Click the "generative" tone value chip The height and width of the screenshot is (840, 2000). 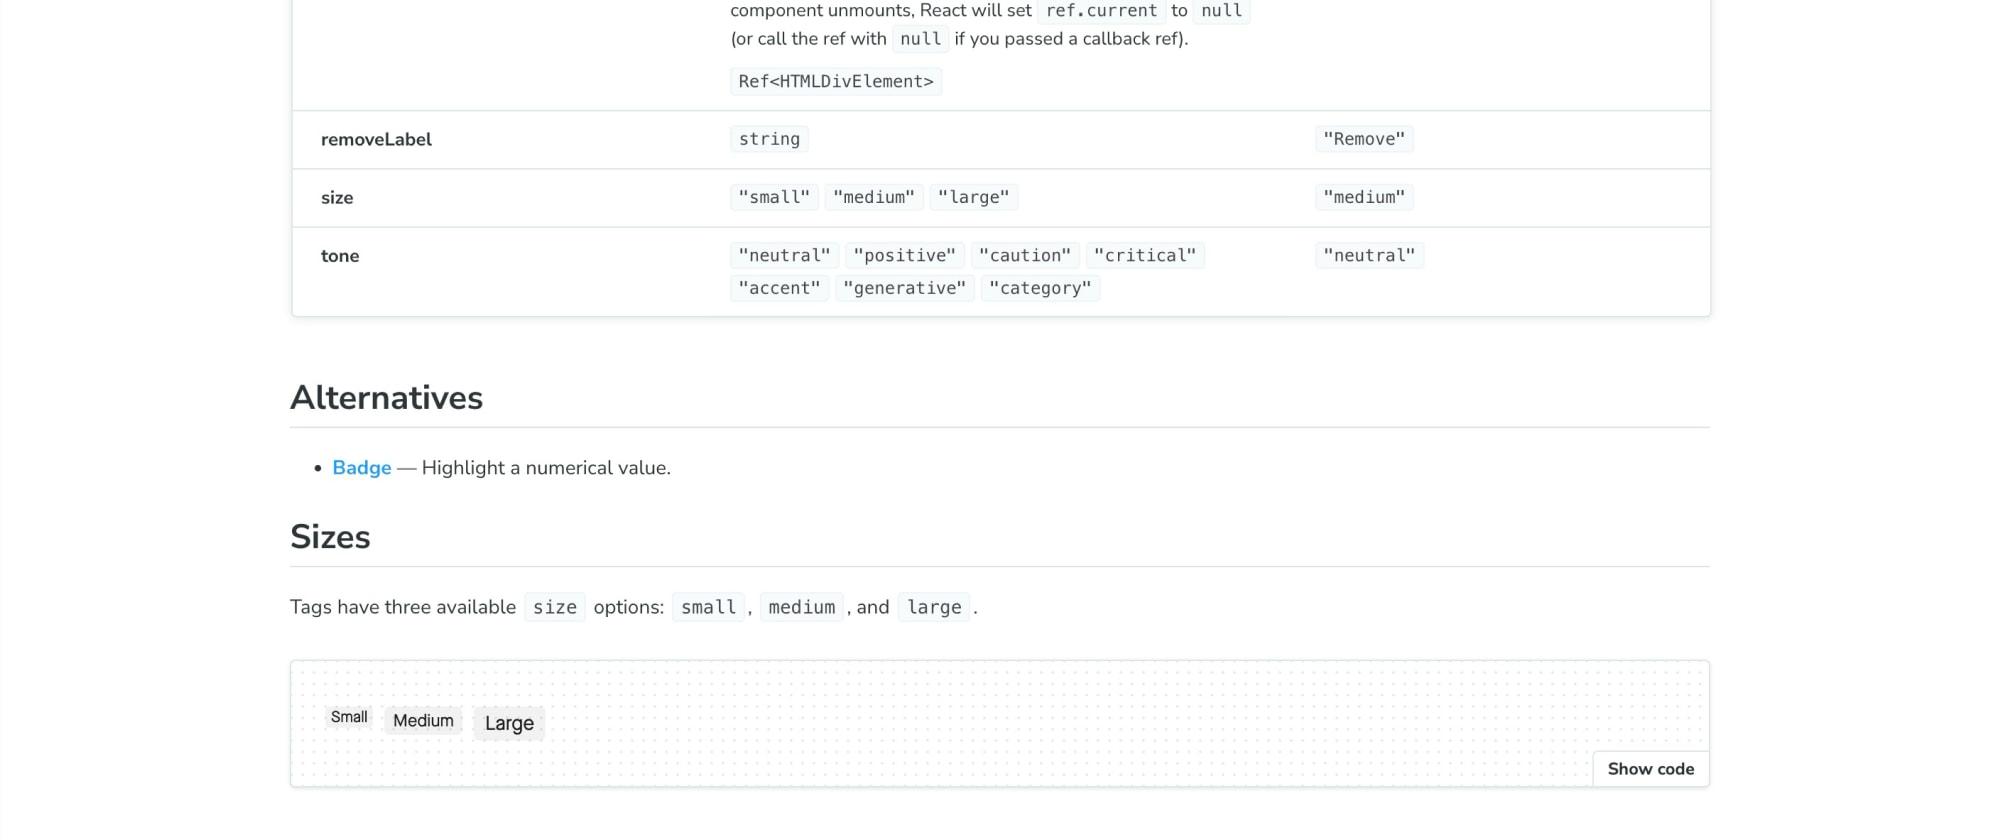click(x=904, y=288)
